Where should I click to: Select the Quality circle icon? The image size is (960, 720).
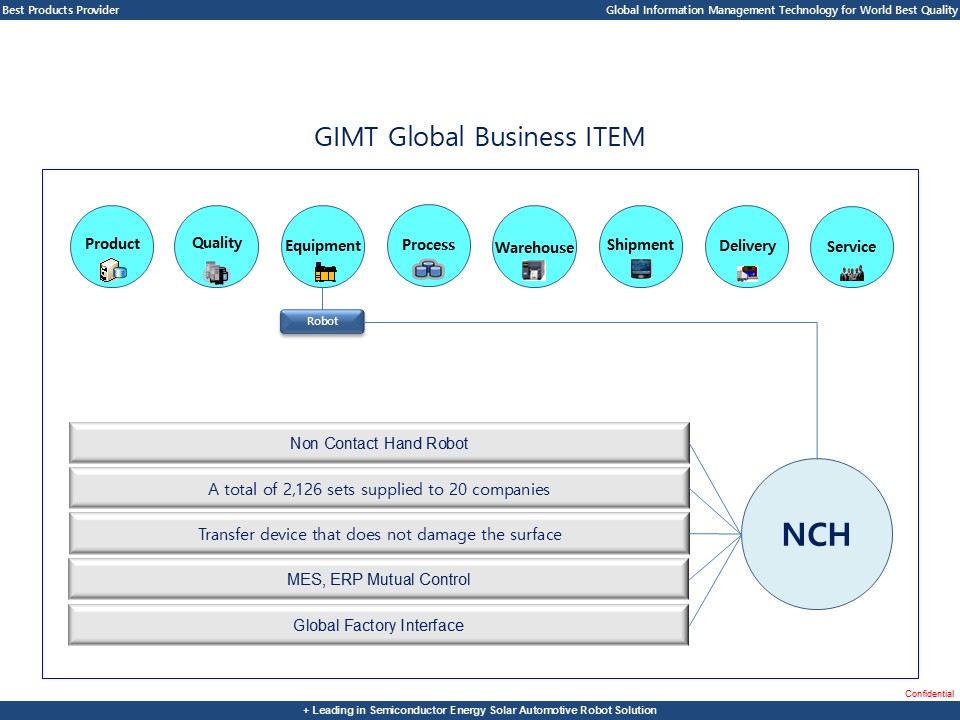point(216,246)
